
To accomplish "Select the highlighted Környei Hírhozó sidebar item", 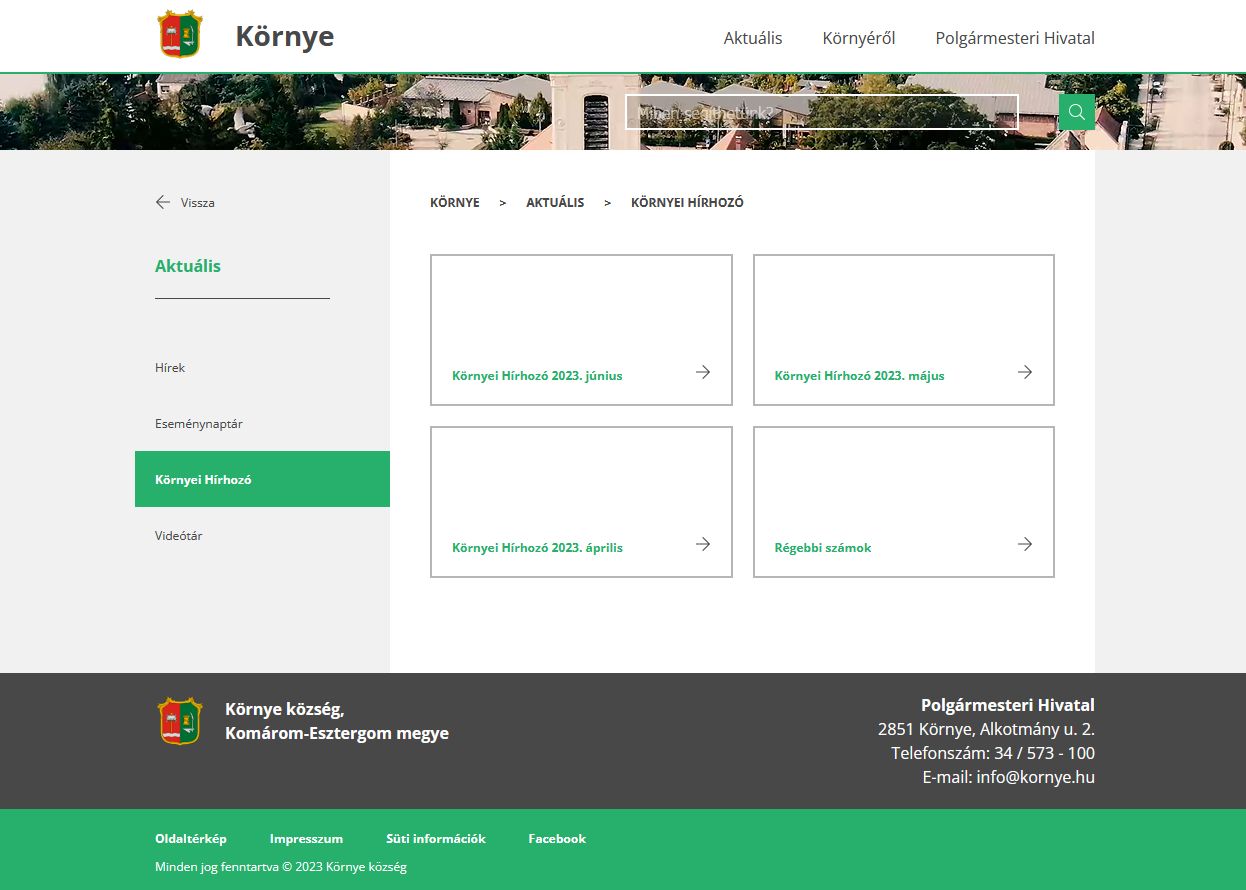I will tap(262, 479).
